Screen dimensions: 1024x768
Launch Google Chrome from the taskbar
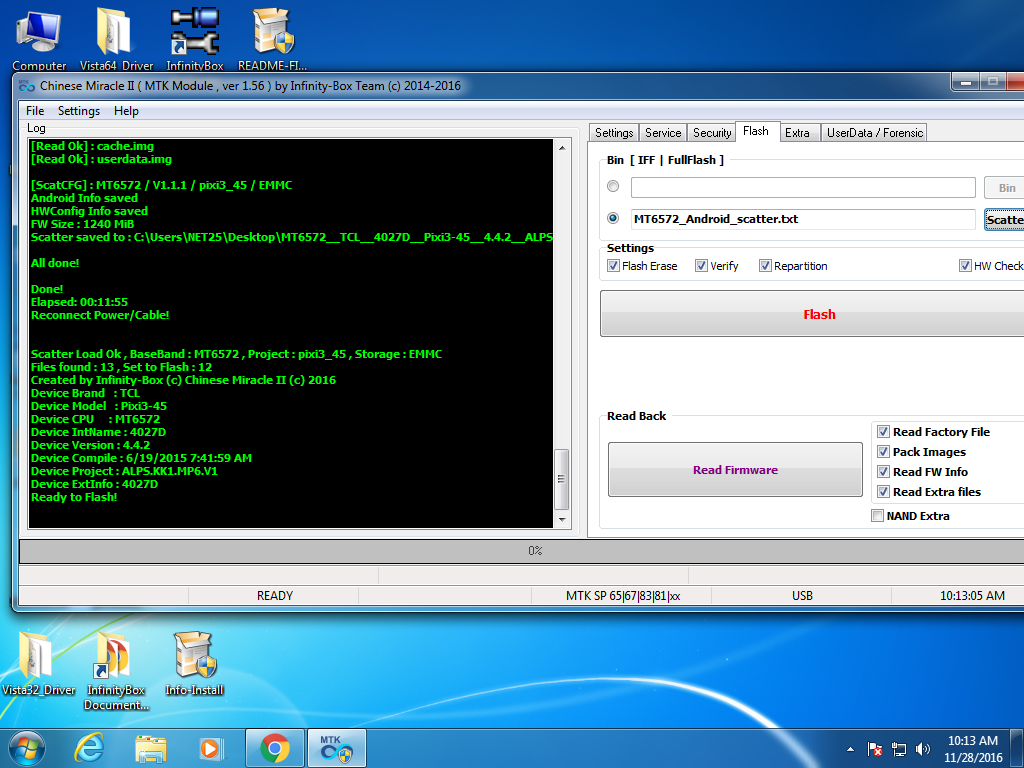point(275,747)
